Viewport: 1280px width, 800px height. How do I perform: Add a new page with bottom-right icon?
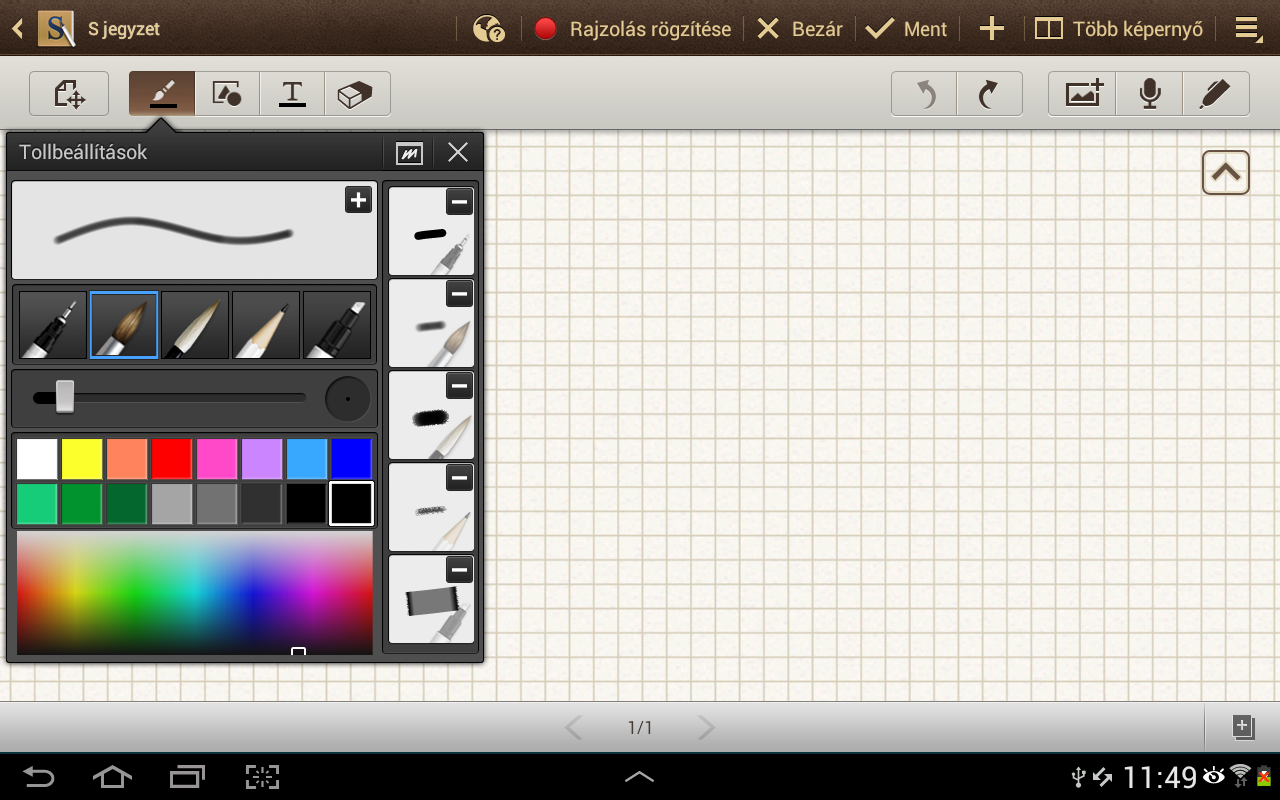pos(1243,727)
